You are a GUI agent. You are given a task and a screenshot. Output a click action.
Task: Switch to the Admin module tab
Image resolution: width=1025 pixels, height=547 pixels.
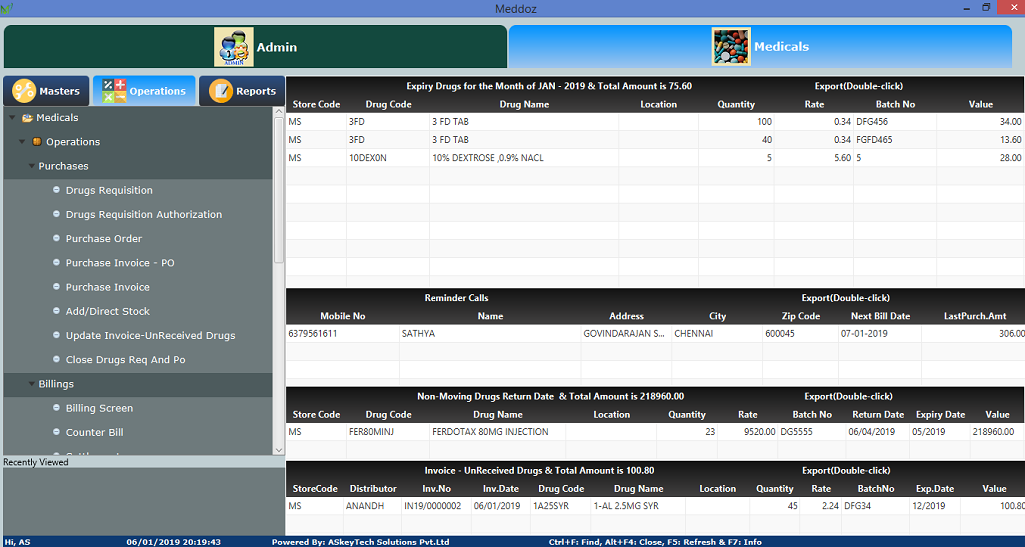(255, 47)
